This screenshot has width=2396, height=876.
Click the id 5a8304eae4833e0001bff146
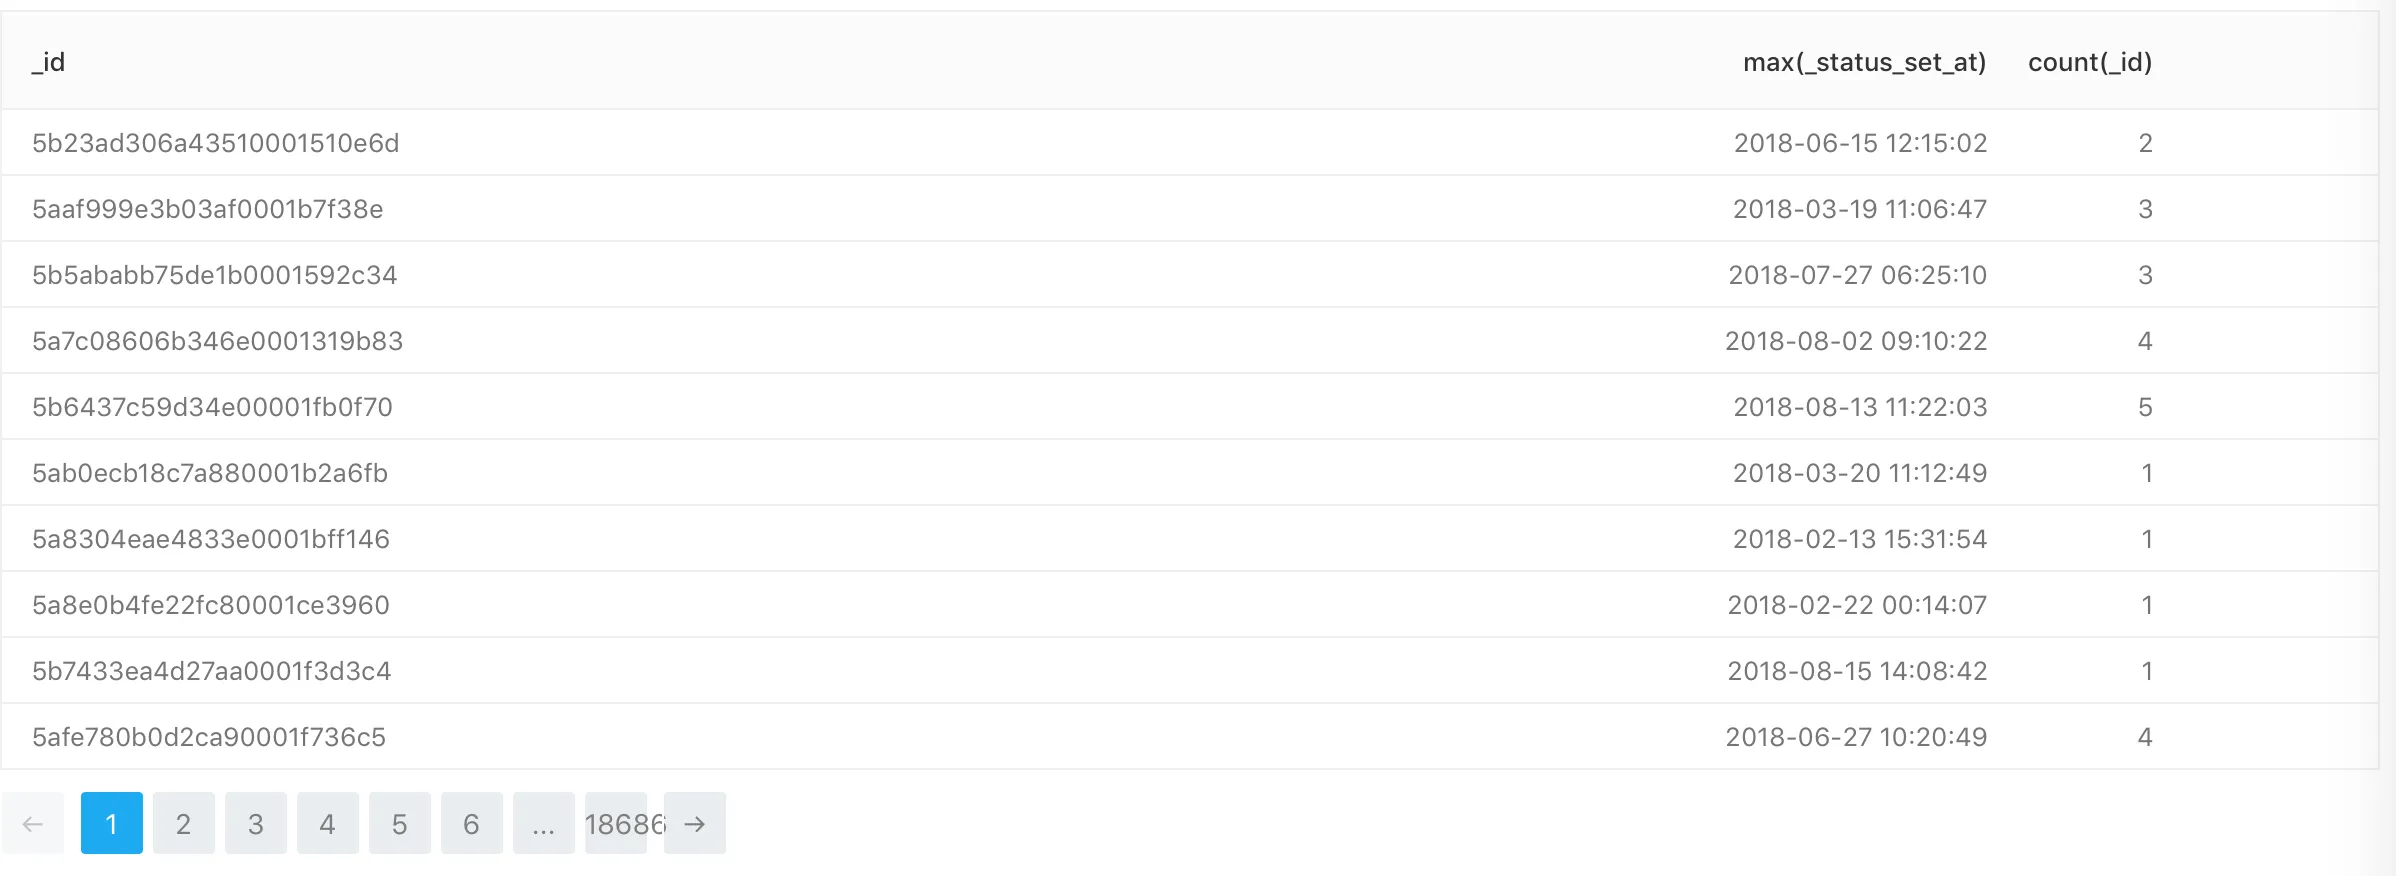point(210,539)
